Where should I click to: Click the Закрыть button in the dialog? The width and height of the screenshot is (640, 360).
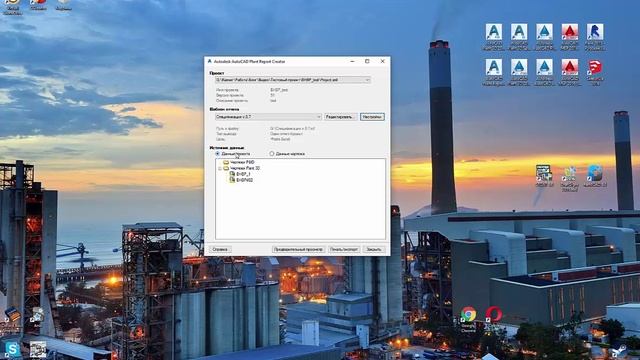[373, 249]
